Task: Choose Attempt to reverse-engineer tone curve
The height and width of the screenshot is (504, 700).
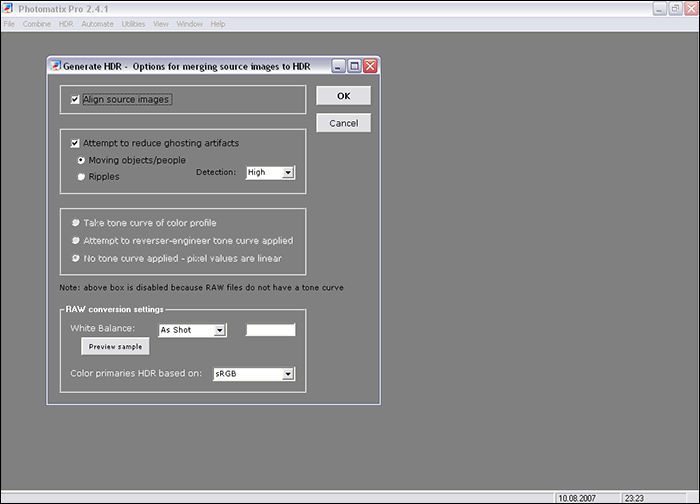Action: pos(76,240)
